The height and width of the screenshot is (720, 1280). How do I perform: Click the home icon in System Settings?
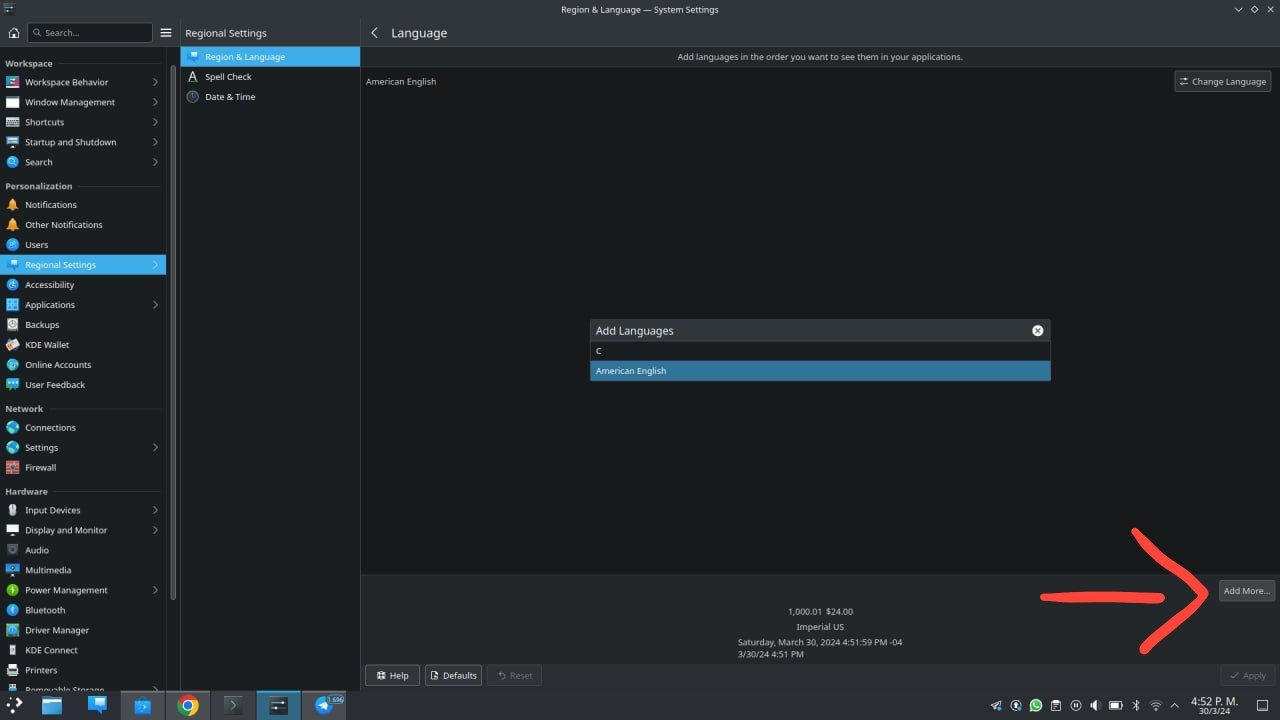13,33
